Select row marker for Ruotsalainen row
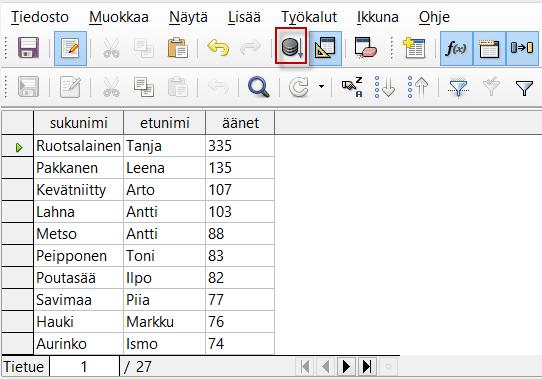Image resolution: width=542 pixels, height=379 pixels. 18,146
